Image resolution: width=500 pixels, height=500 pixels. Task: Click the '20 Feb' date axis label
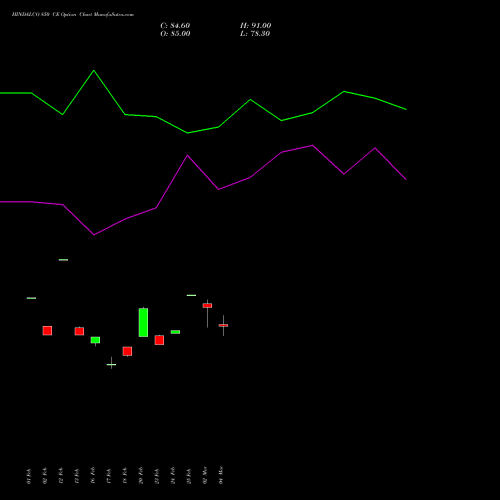click(141, 475)
